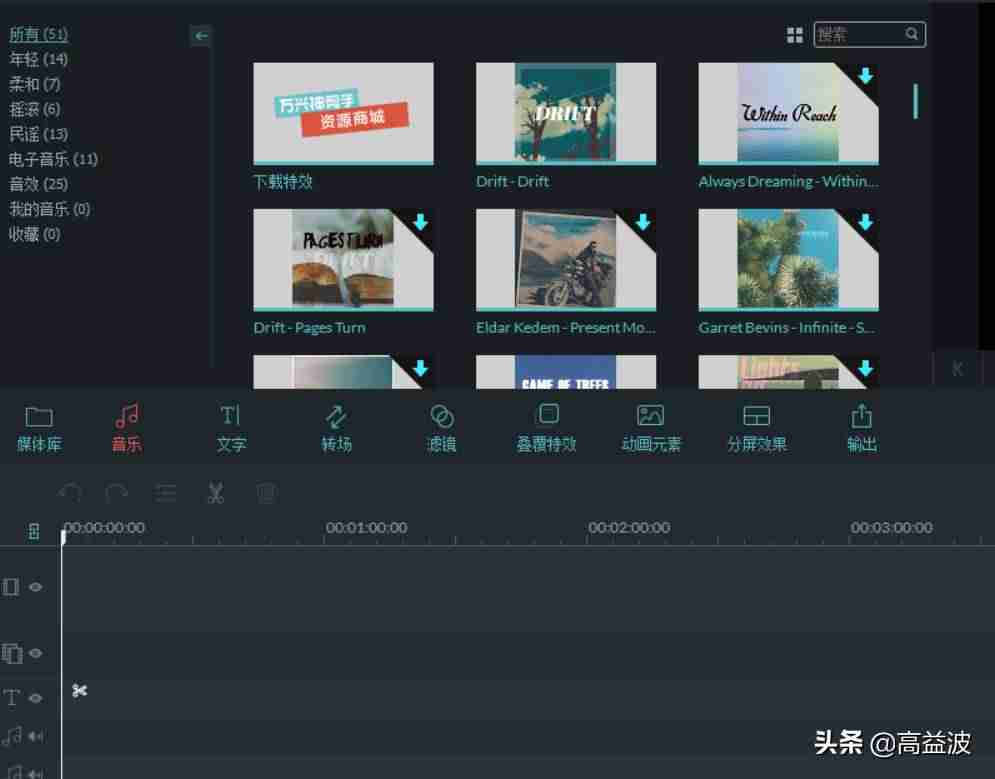
Task: Open the 叠覆特效 overlays tab
Action: (546, 428)
